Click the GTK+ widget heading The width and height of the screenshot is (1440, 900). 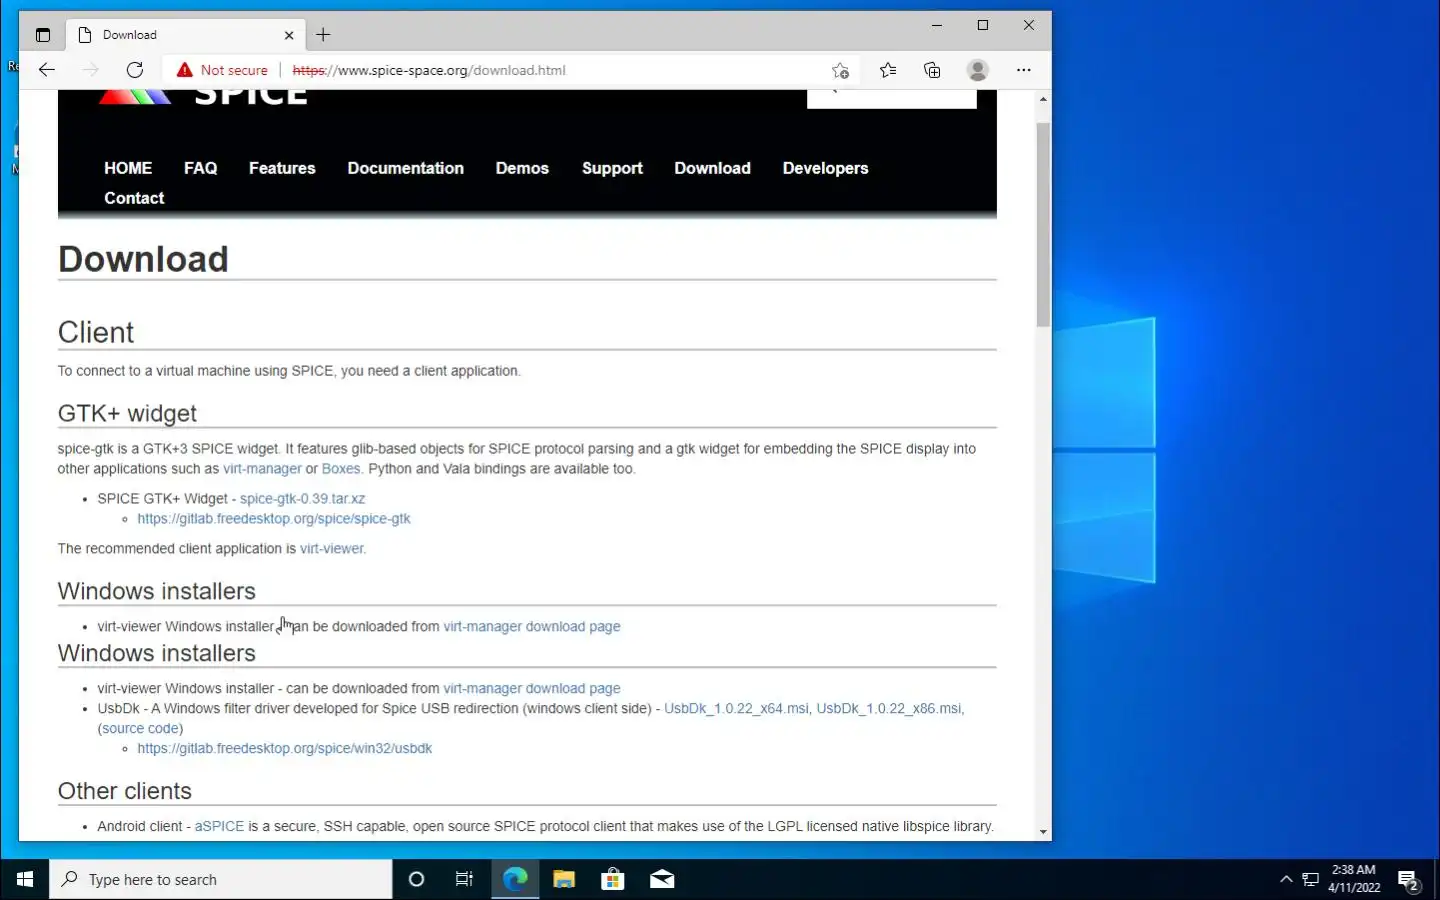pos(127,414)
